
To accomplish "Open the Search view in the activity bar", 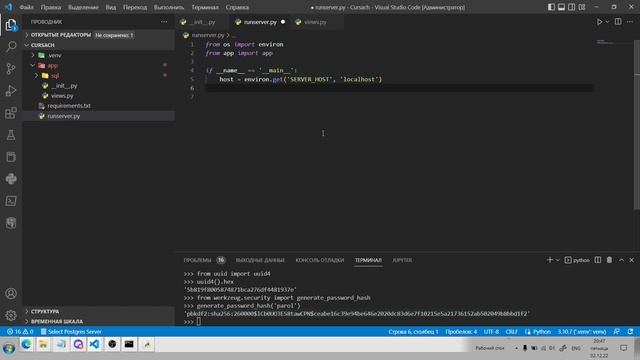I will coord(11,47).
